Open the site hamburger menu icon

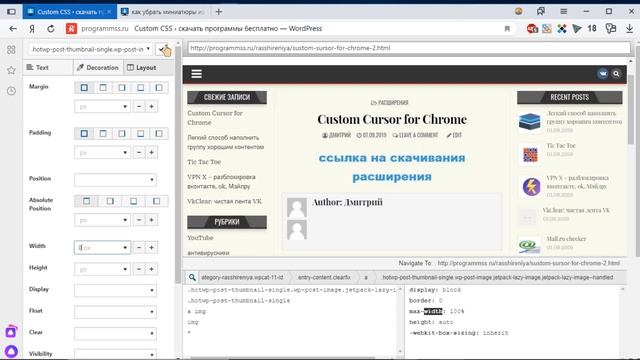pos(197,74)
